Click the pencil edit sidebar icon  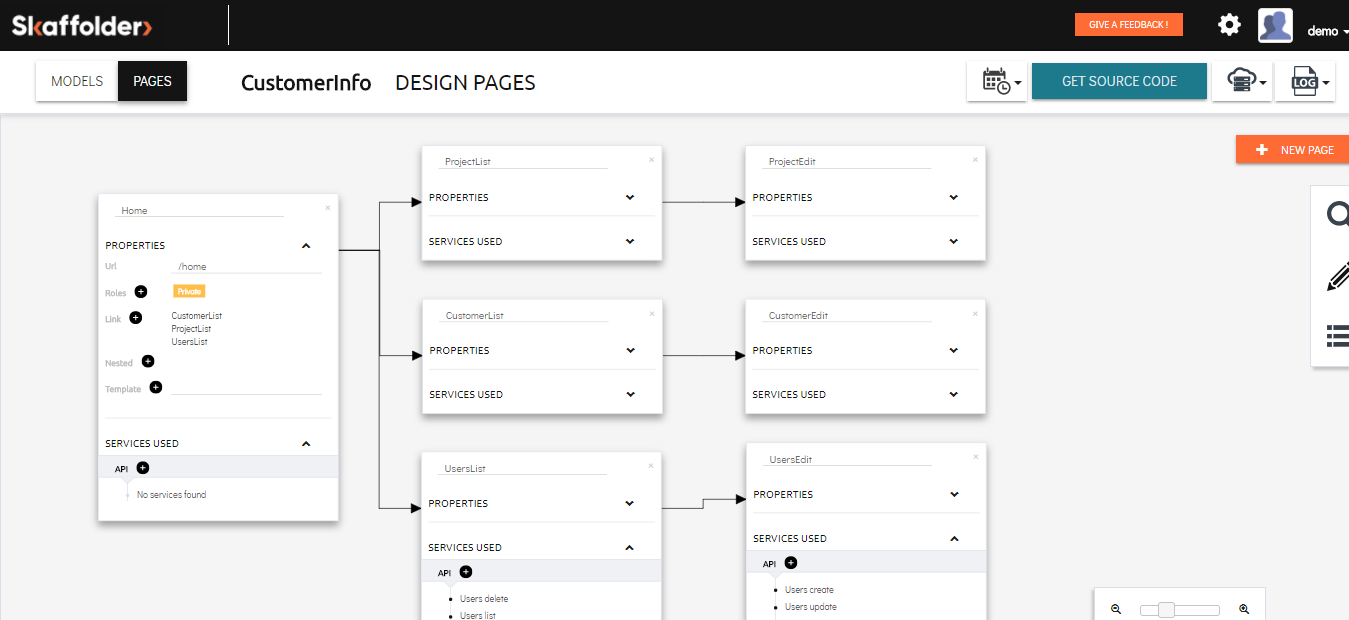pyautogui.click(x=1337, y=276)
